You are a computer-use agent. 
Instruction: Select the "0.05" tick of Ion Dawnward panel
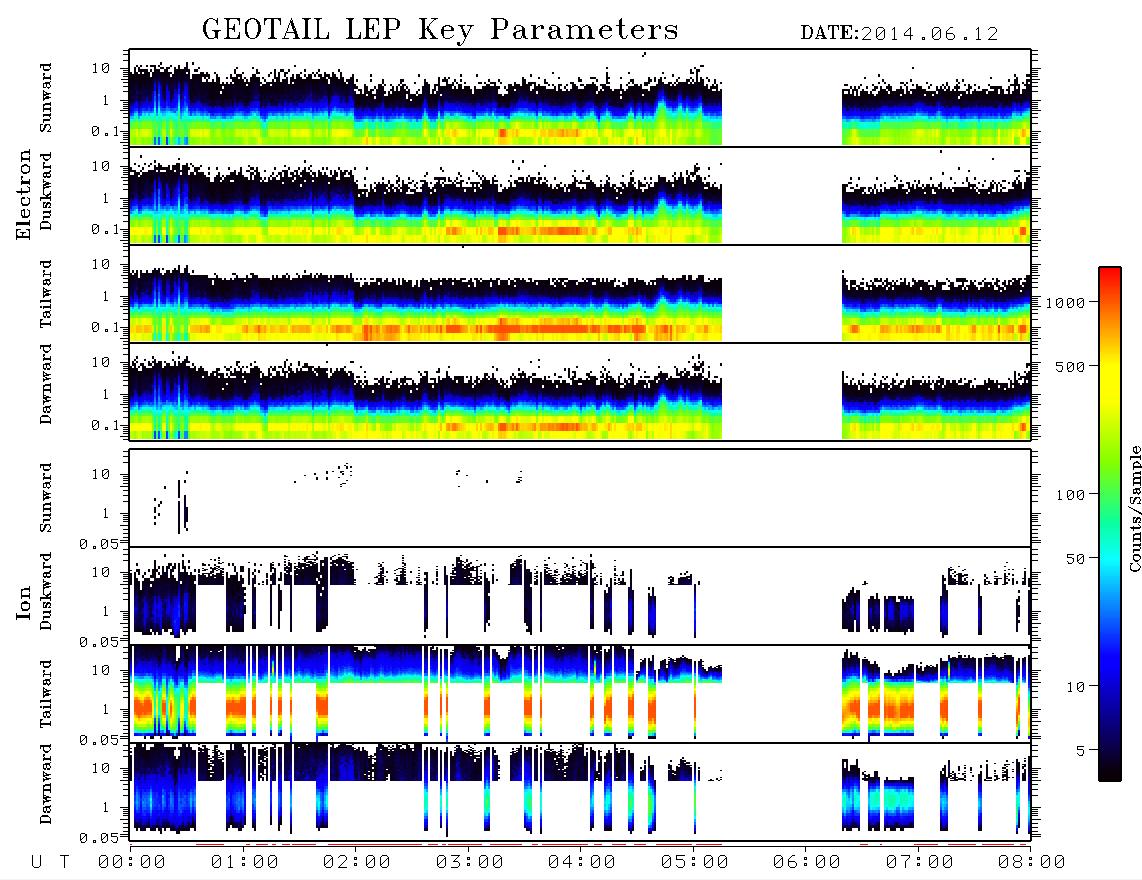[x=98, y=838]
